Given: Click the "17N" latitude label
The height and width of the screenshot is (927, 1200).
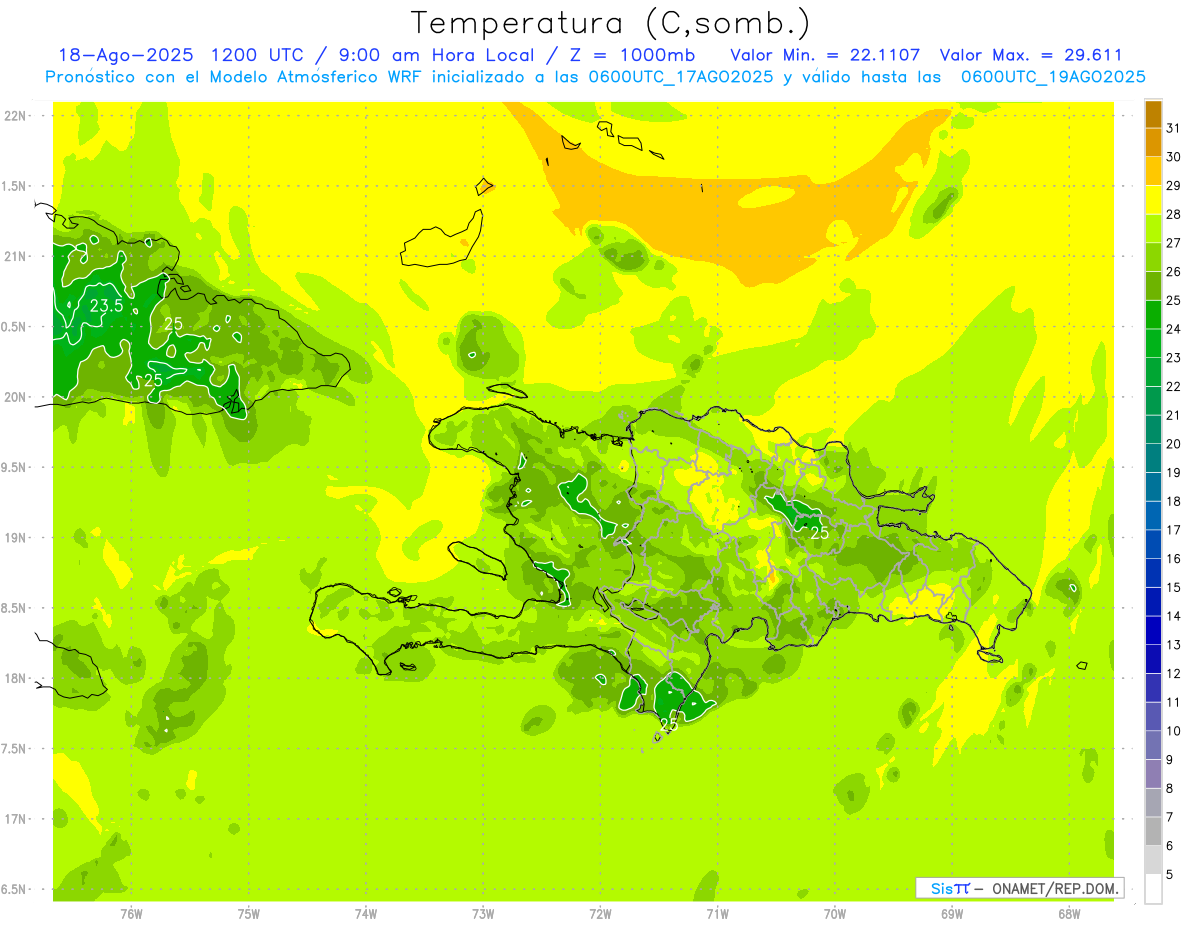Looking at the screenshot, I should [x=15, y=819].
